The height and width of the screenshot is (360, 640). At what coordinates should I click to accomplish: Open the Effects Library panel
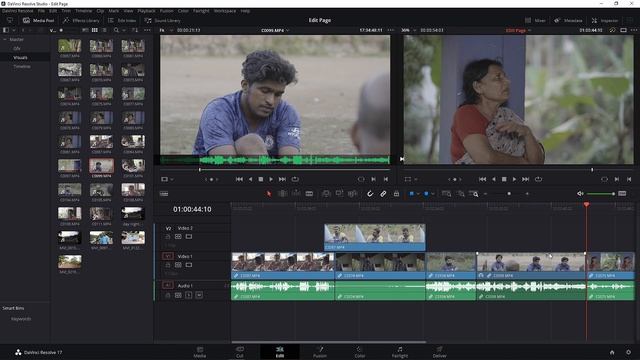tap(82, 20)
